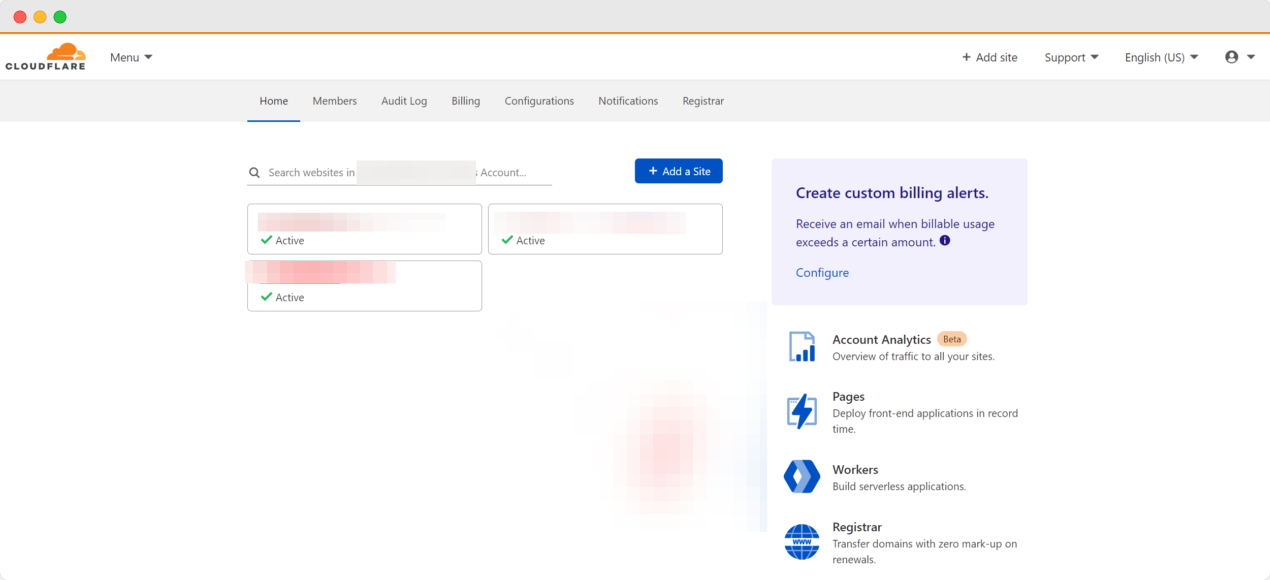This screenshot has height=580, width=1270.
Task: Click the billing alerts info icon
Action: coord(944,240)
